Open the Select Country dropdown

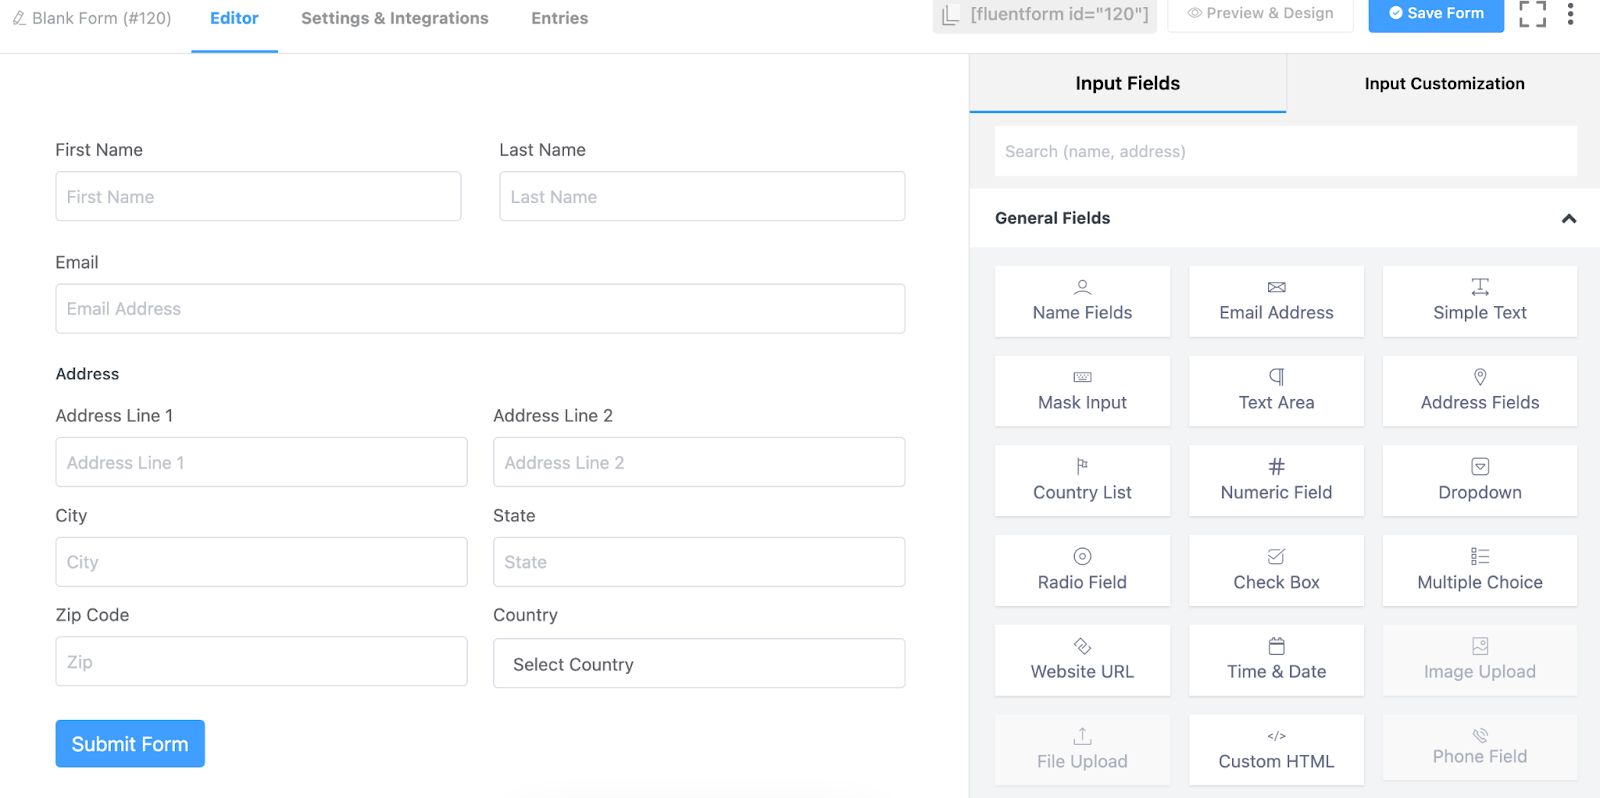pos(699,664)
